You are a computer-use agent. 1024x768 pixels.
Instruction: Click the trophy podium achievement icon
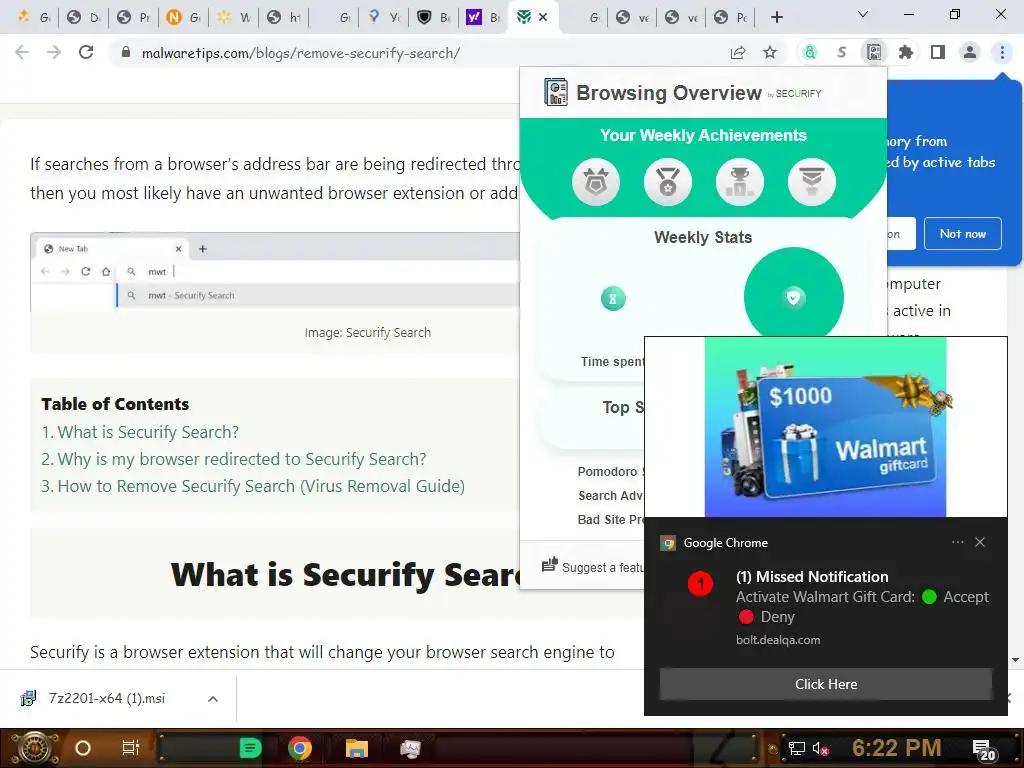[x=739, y=182]
